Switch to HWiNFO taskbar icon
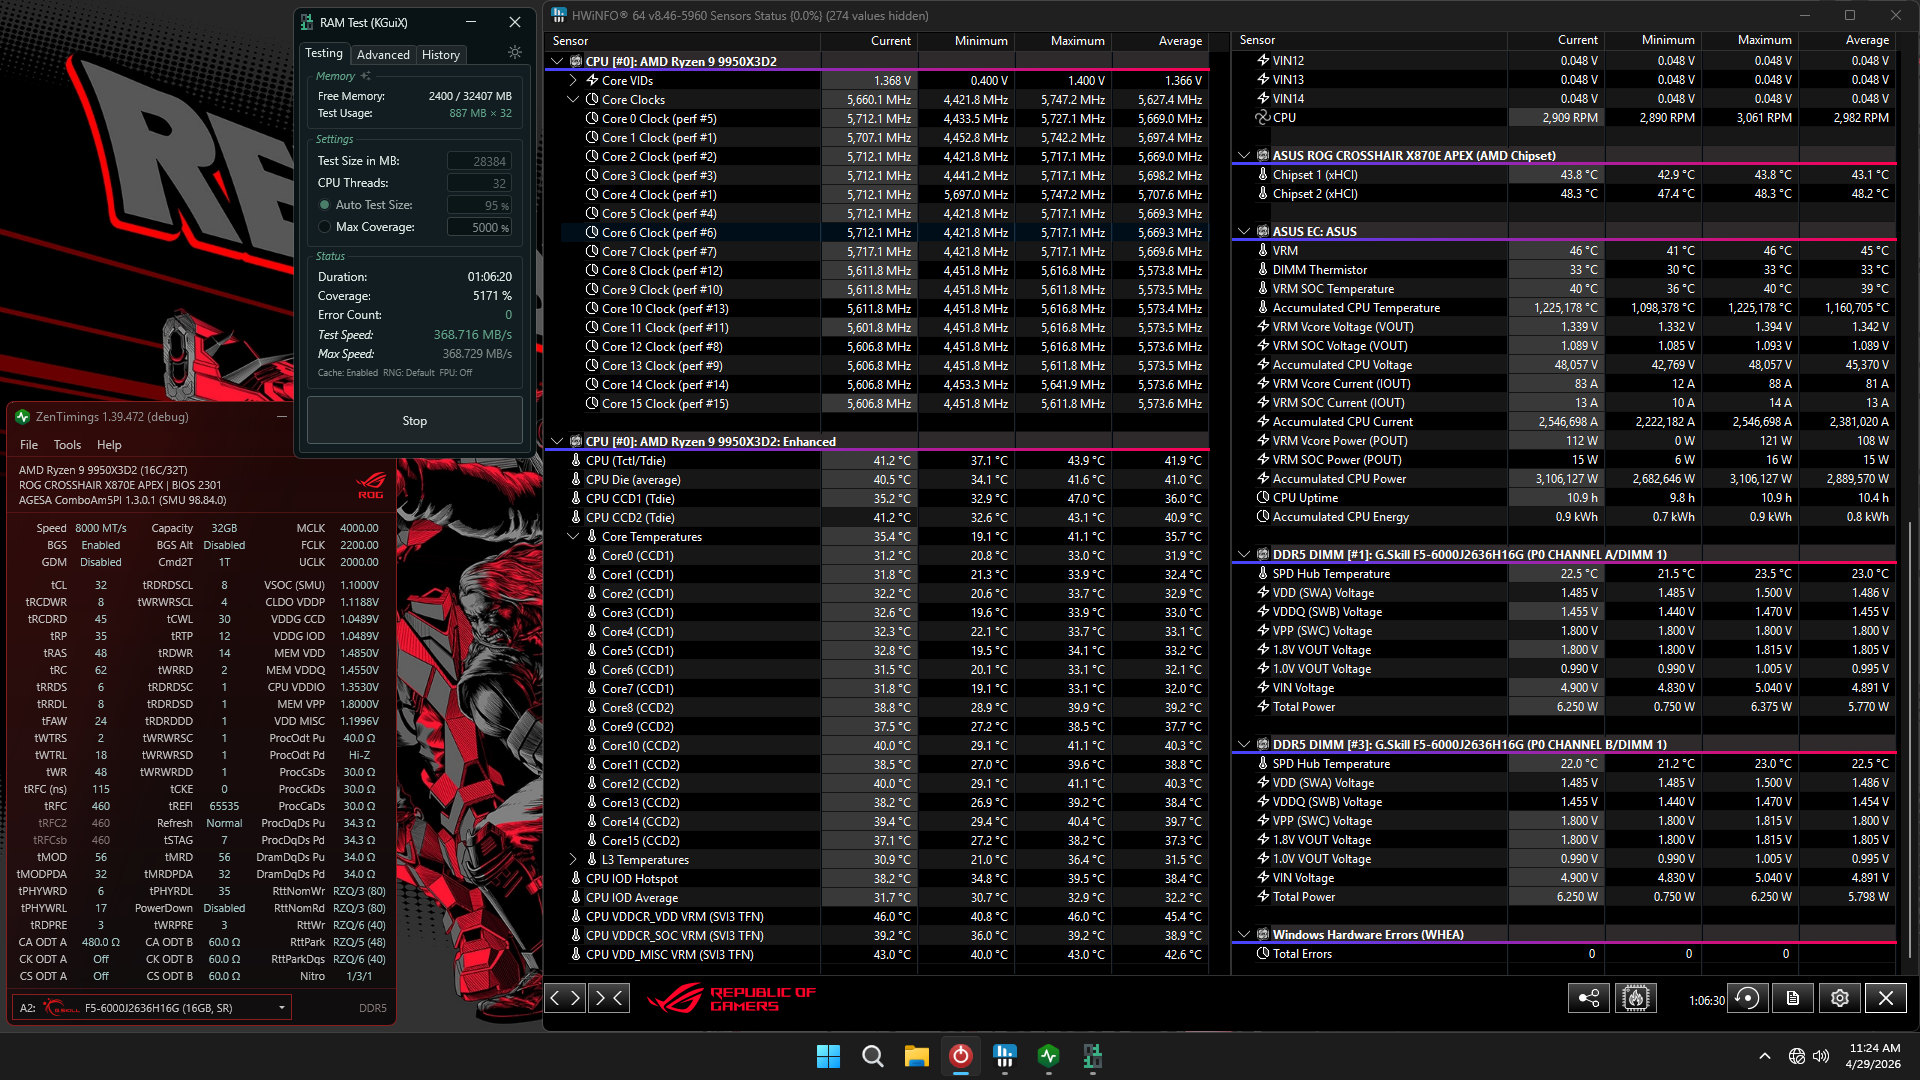1920x1080 pixels. click(1004, 1056)
